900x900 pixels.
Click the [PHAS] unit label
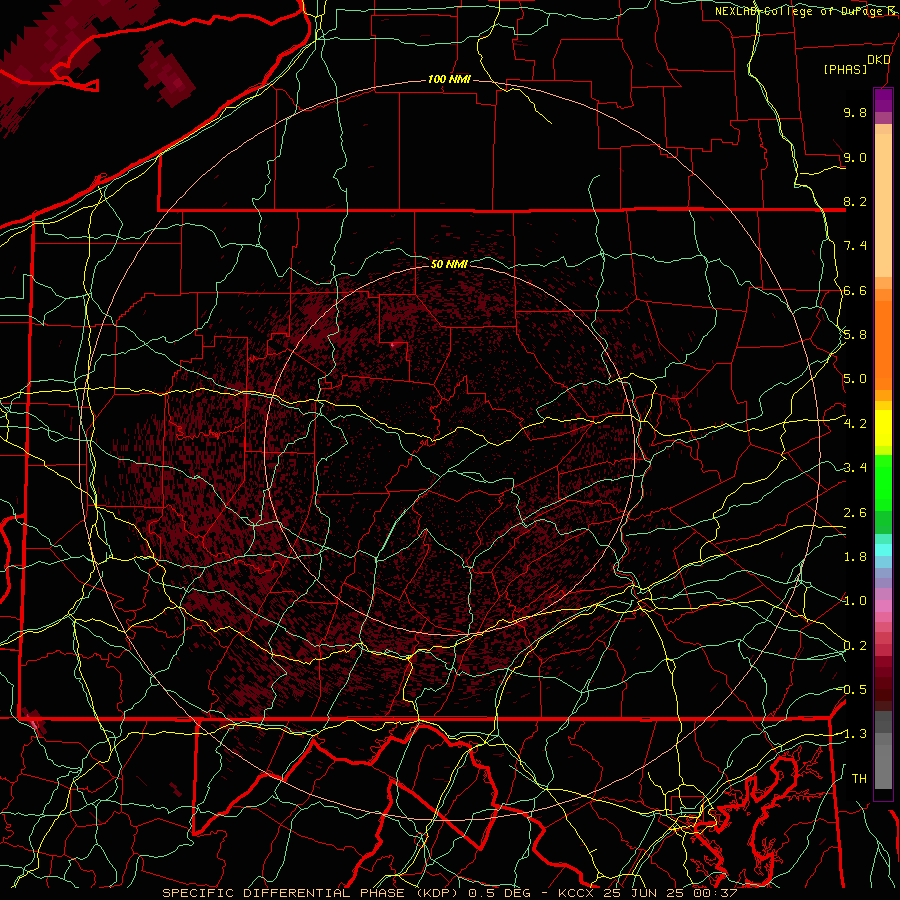845,69
